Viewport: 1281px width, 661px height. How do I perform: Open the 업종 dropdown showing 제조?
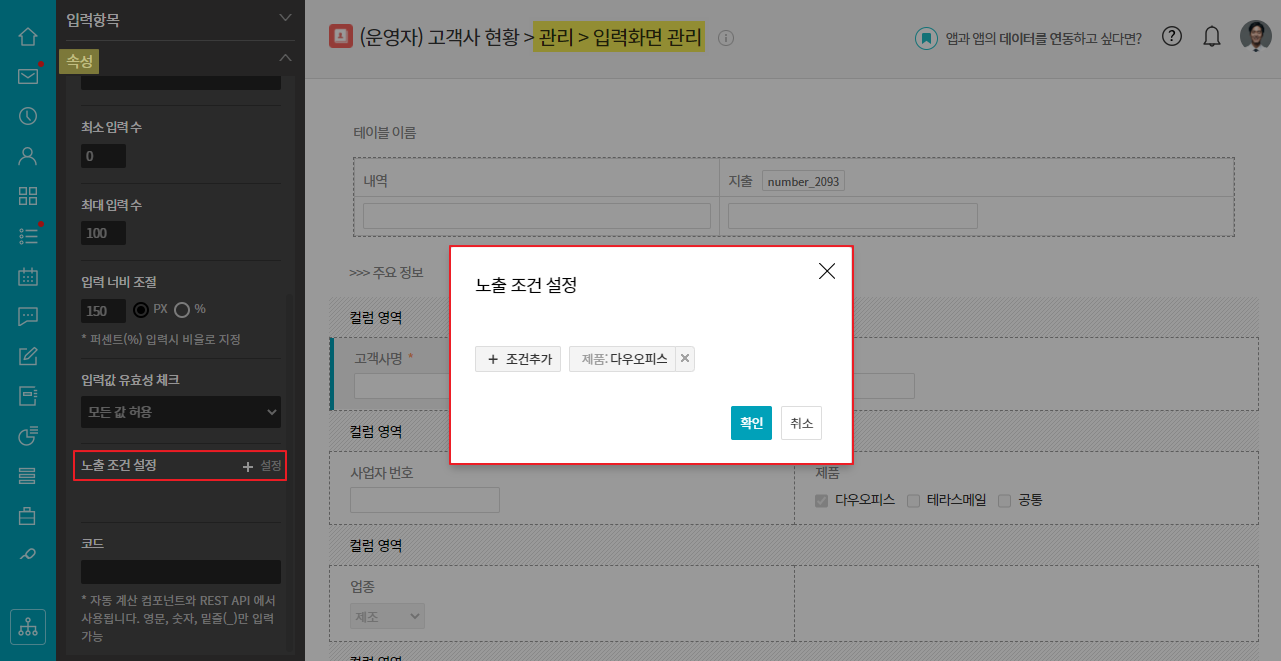coord(387,616)
